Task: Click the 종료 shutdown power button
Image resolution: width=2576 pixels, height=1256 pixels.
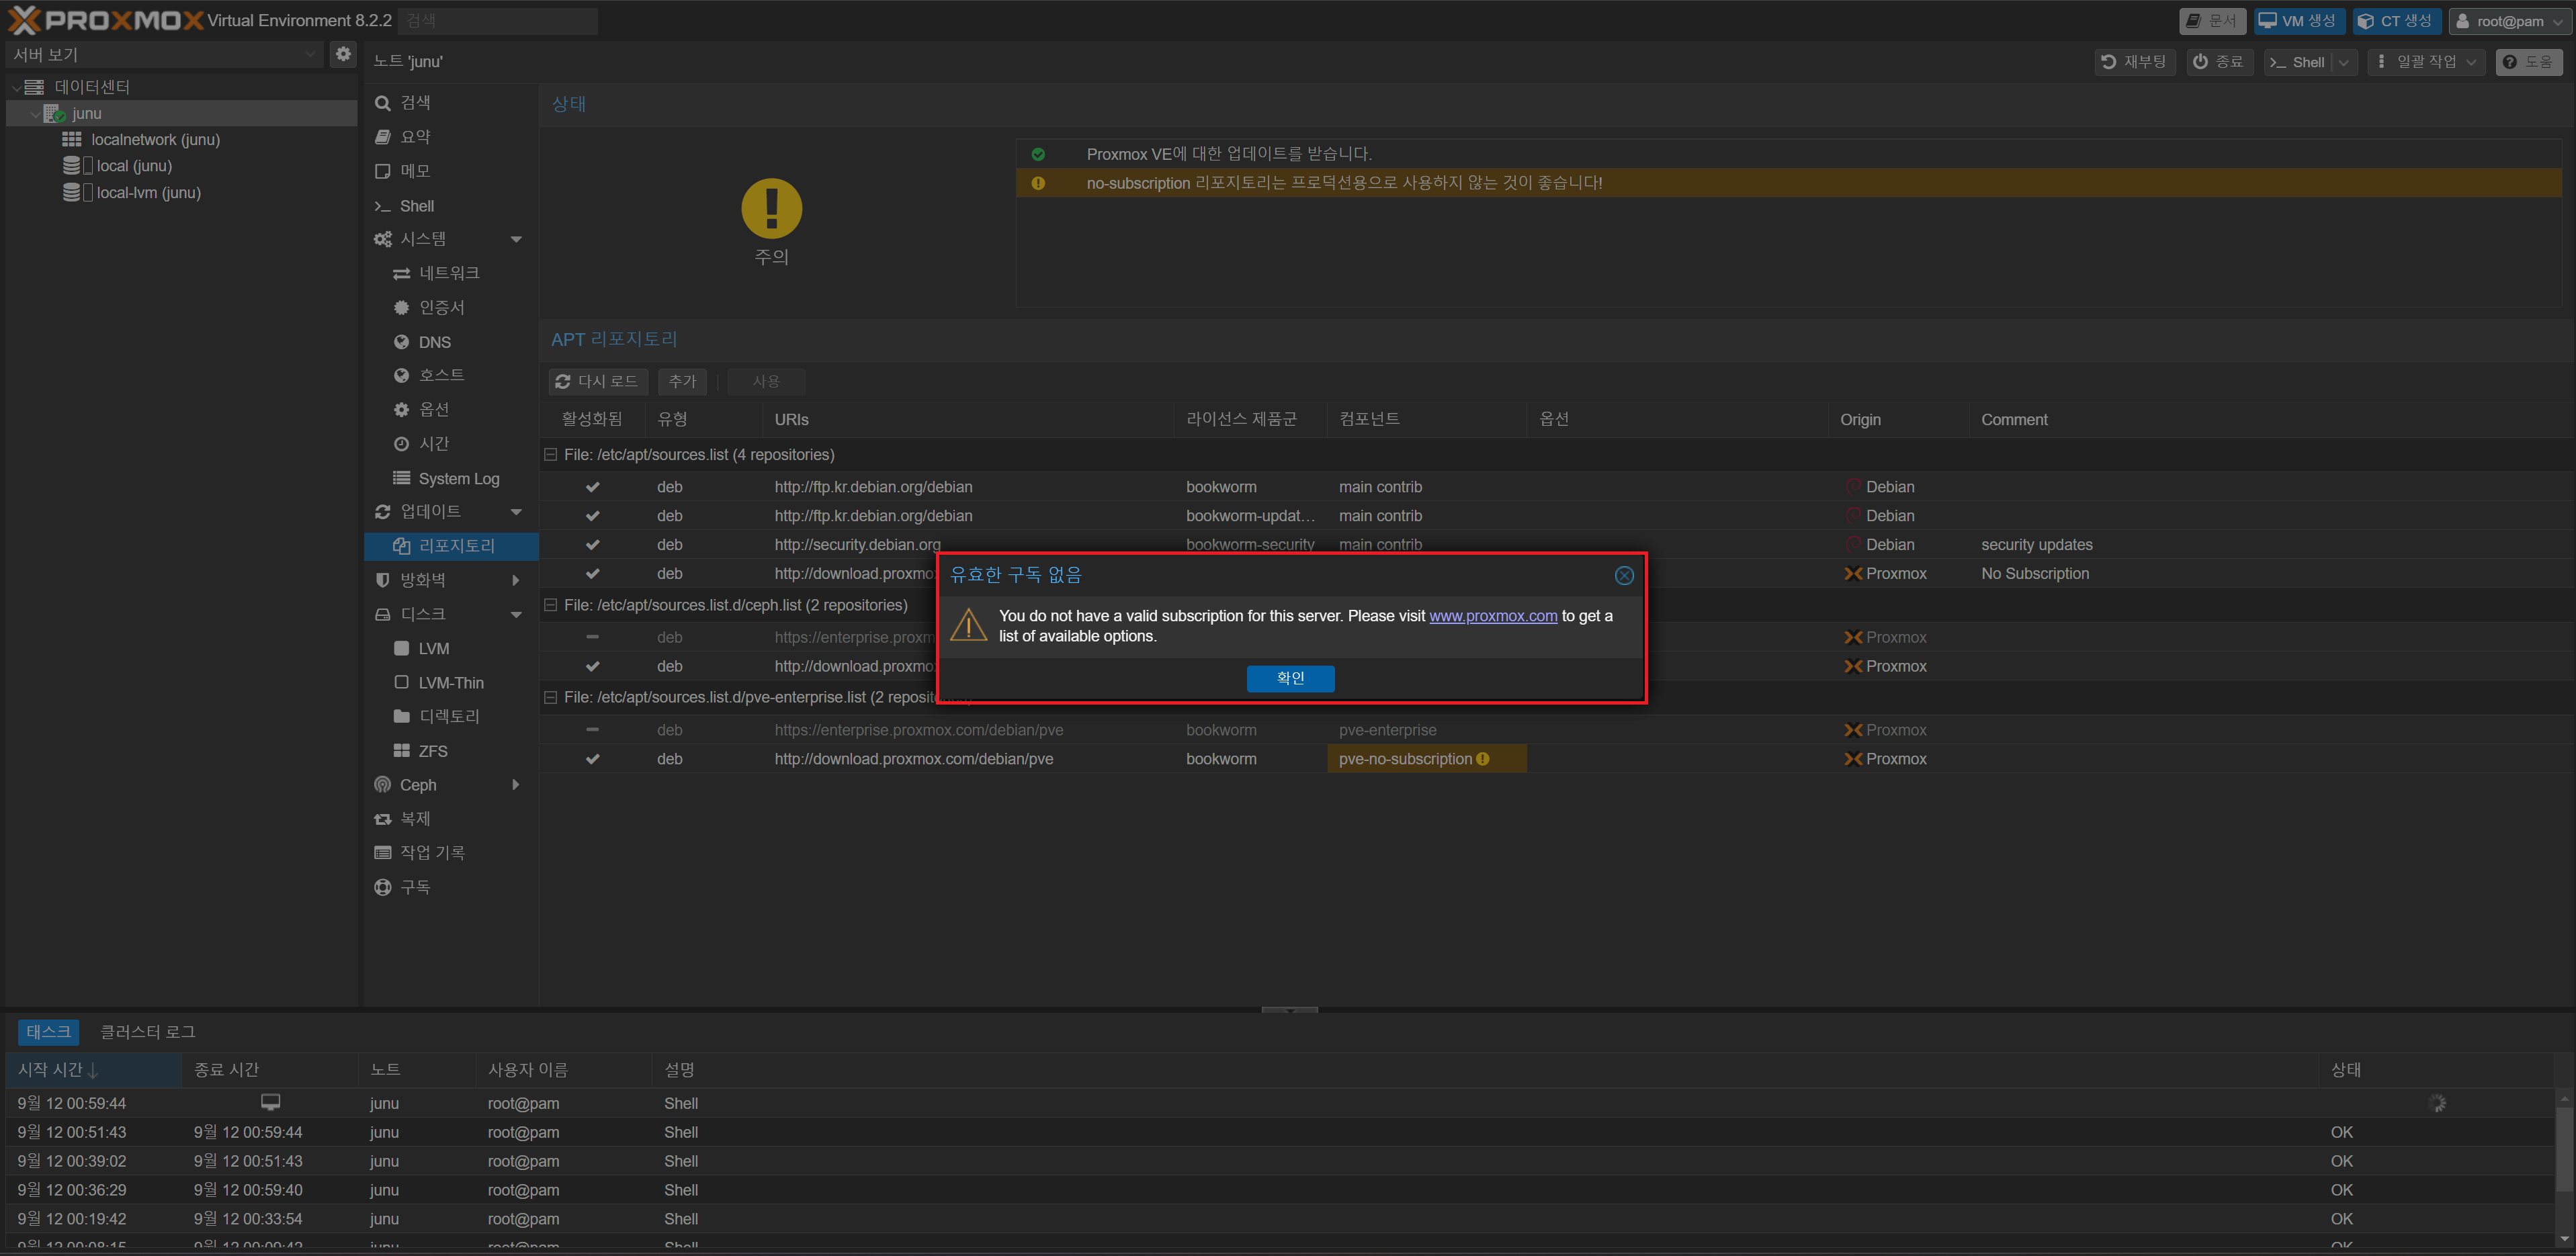Action: tap(2218, 62)
